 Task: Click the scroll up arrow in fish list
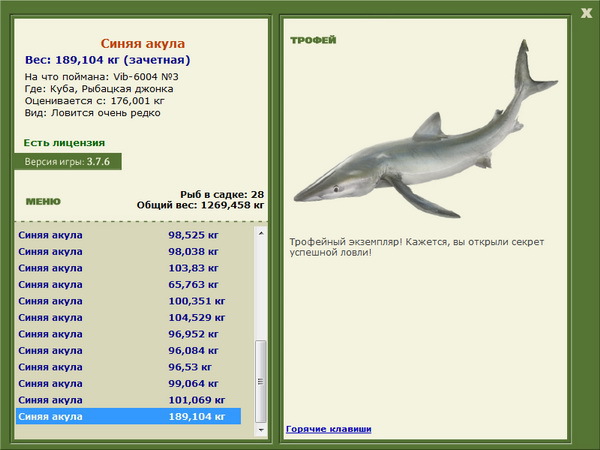(x=261, y=233)
